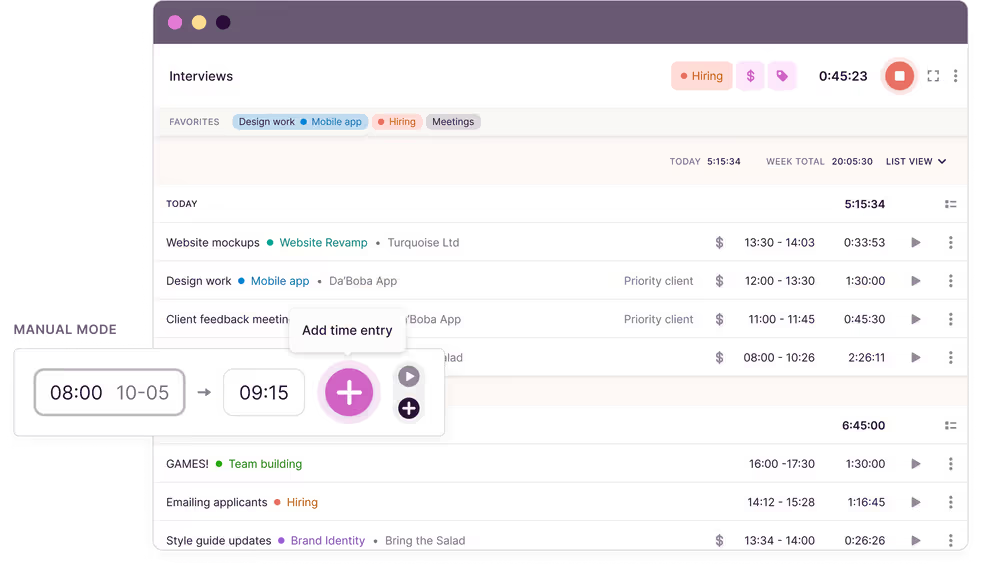Open tags selector icon in timer bar
This screenshot has width=984, height=570.
782,76
